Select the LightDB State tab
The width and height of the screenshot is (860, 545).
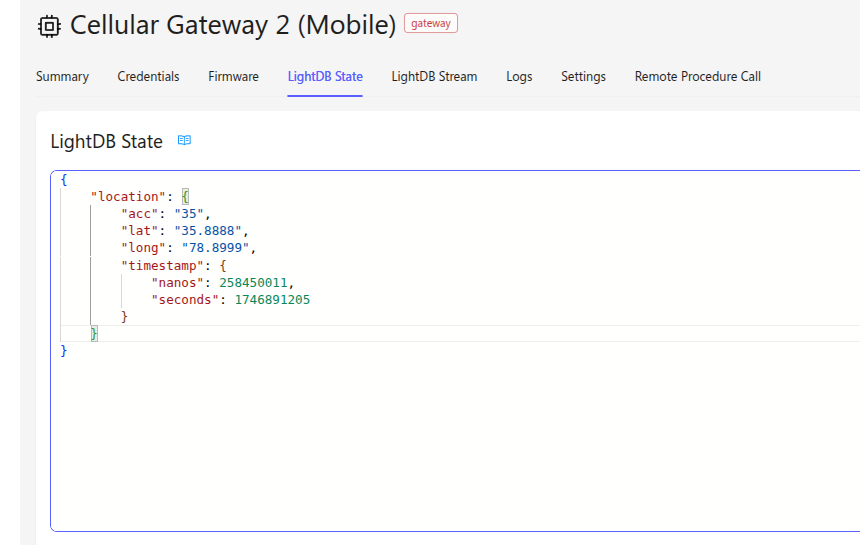[325, 77]
